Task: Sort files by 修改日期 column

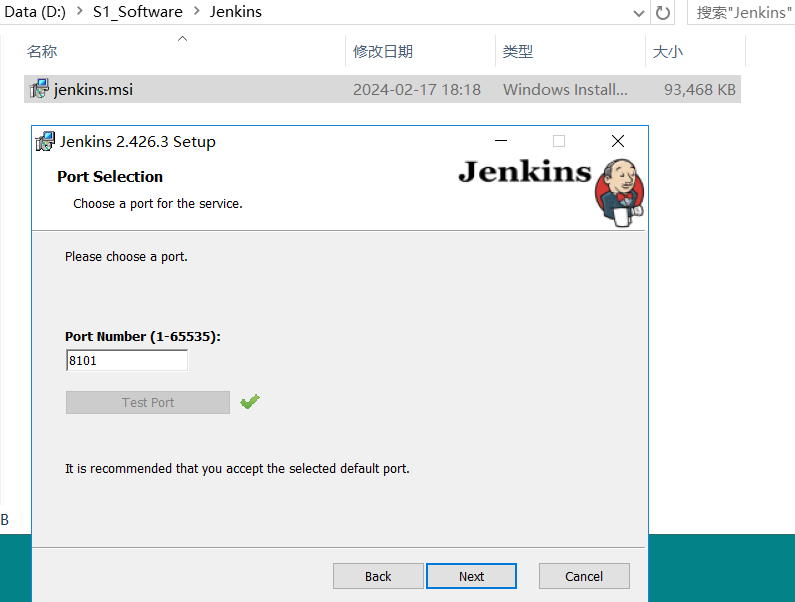Action: [x=383, y=51]
